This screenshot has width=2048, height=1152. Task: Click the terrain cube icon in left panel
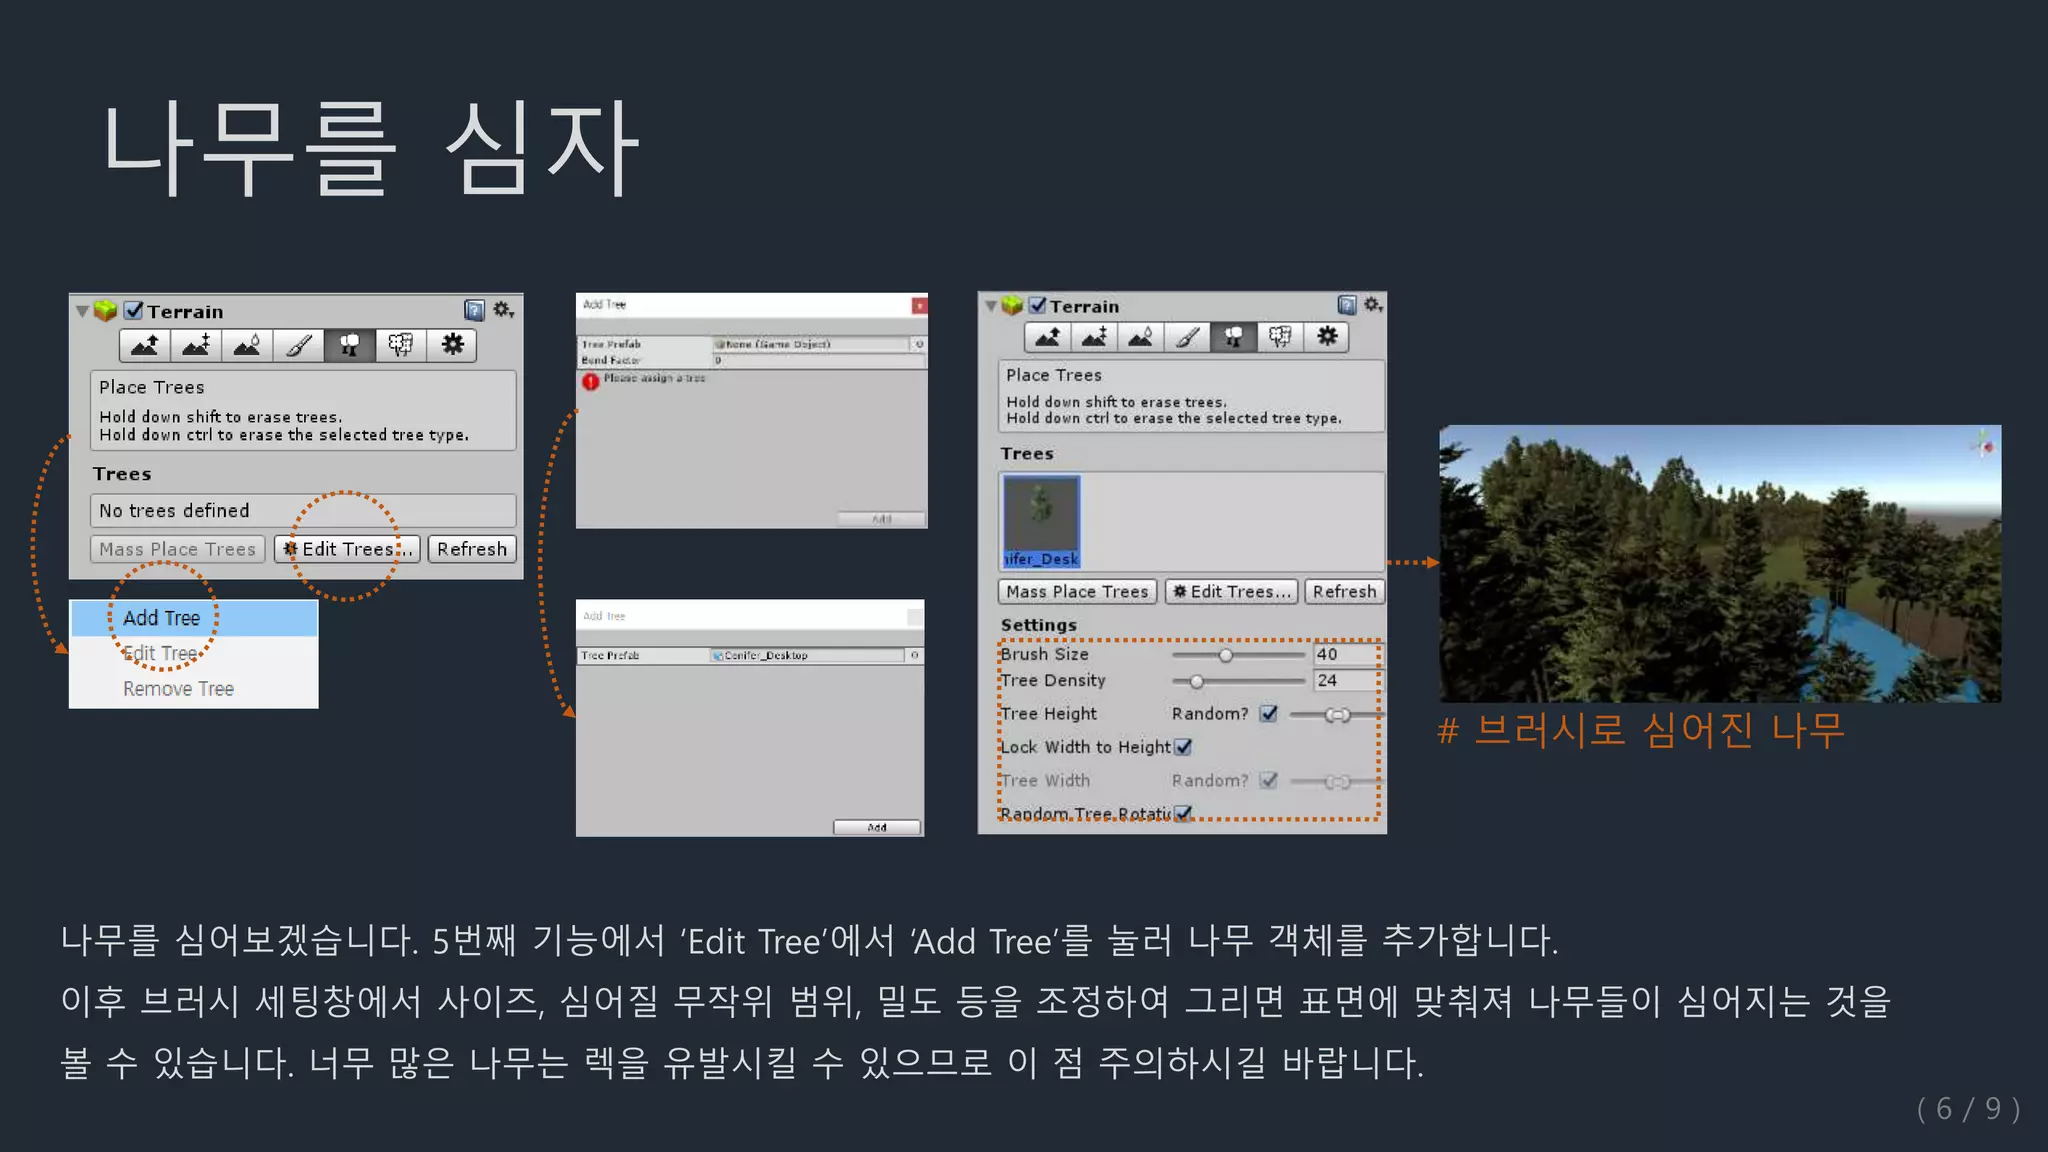pos(106,311)
